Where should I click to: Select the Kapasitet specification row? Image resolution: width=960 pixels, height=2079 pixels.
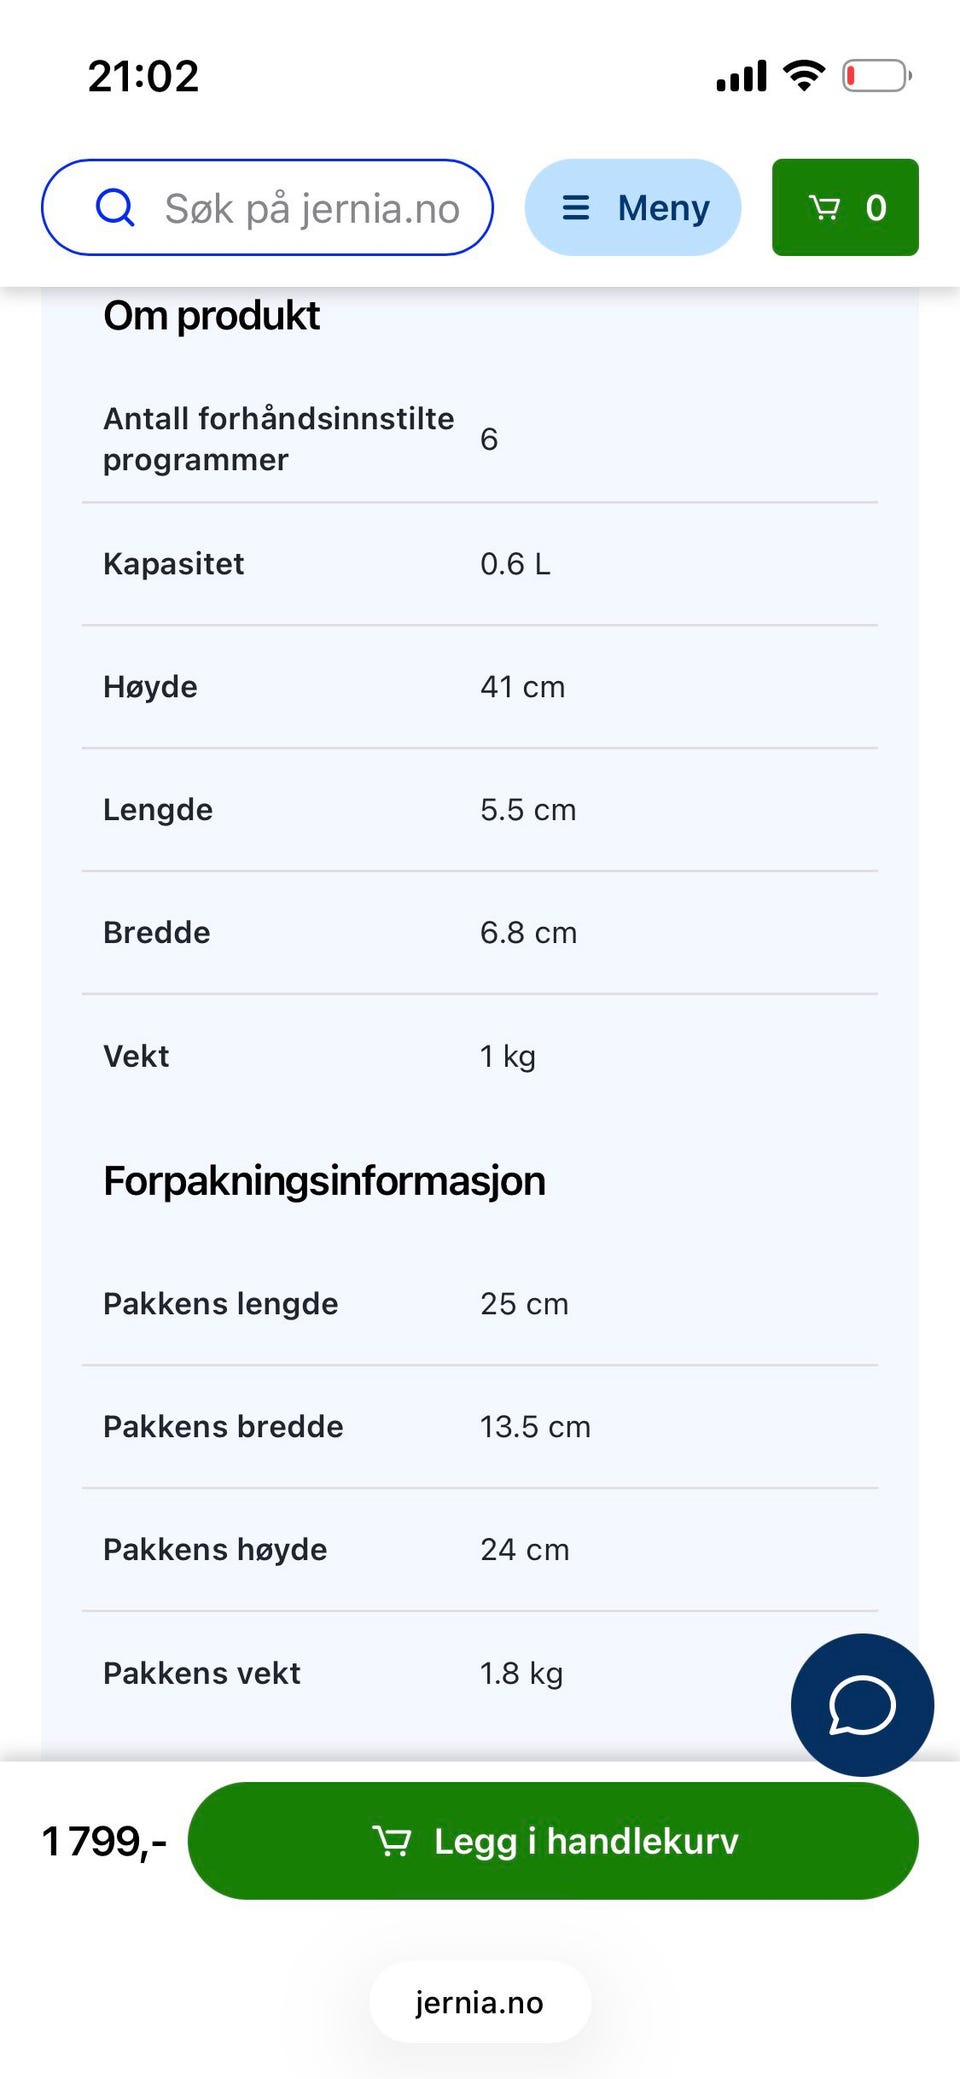coord(480,564)
